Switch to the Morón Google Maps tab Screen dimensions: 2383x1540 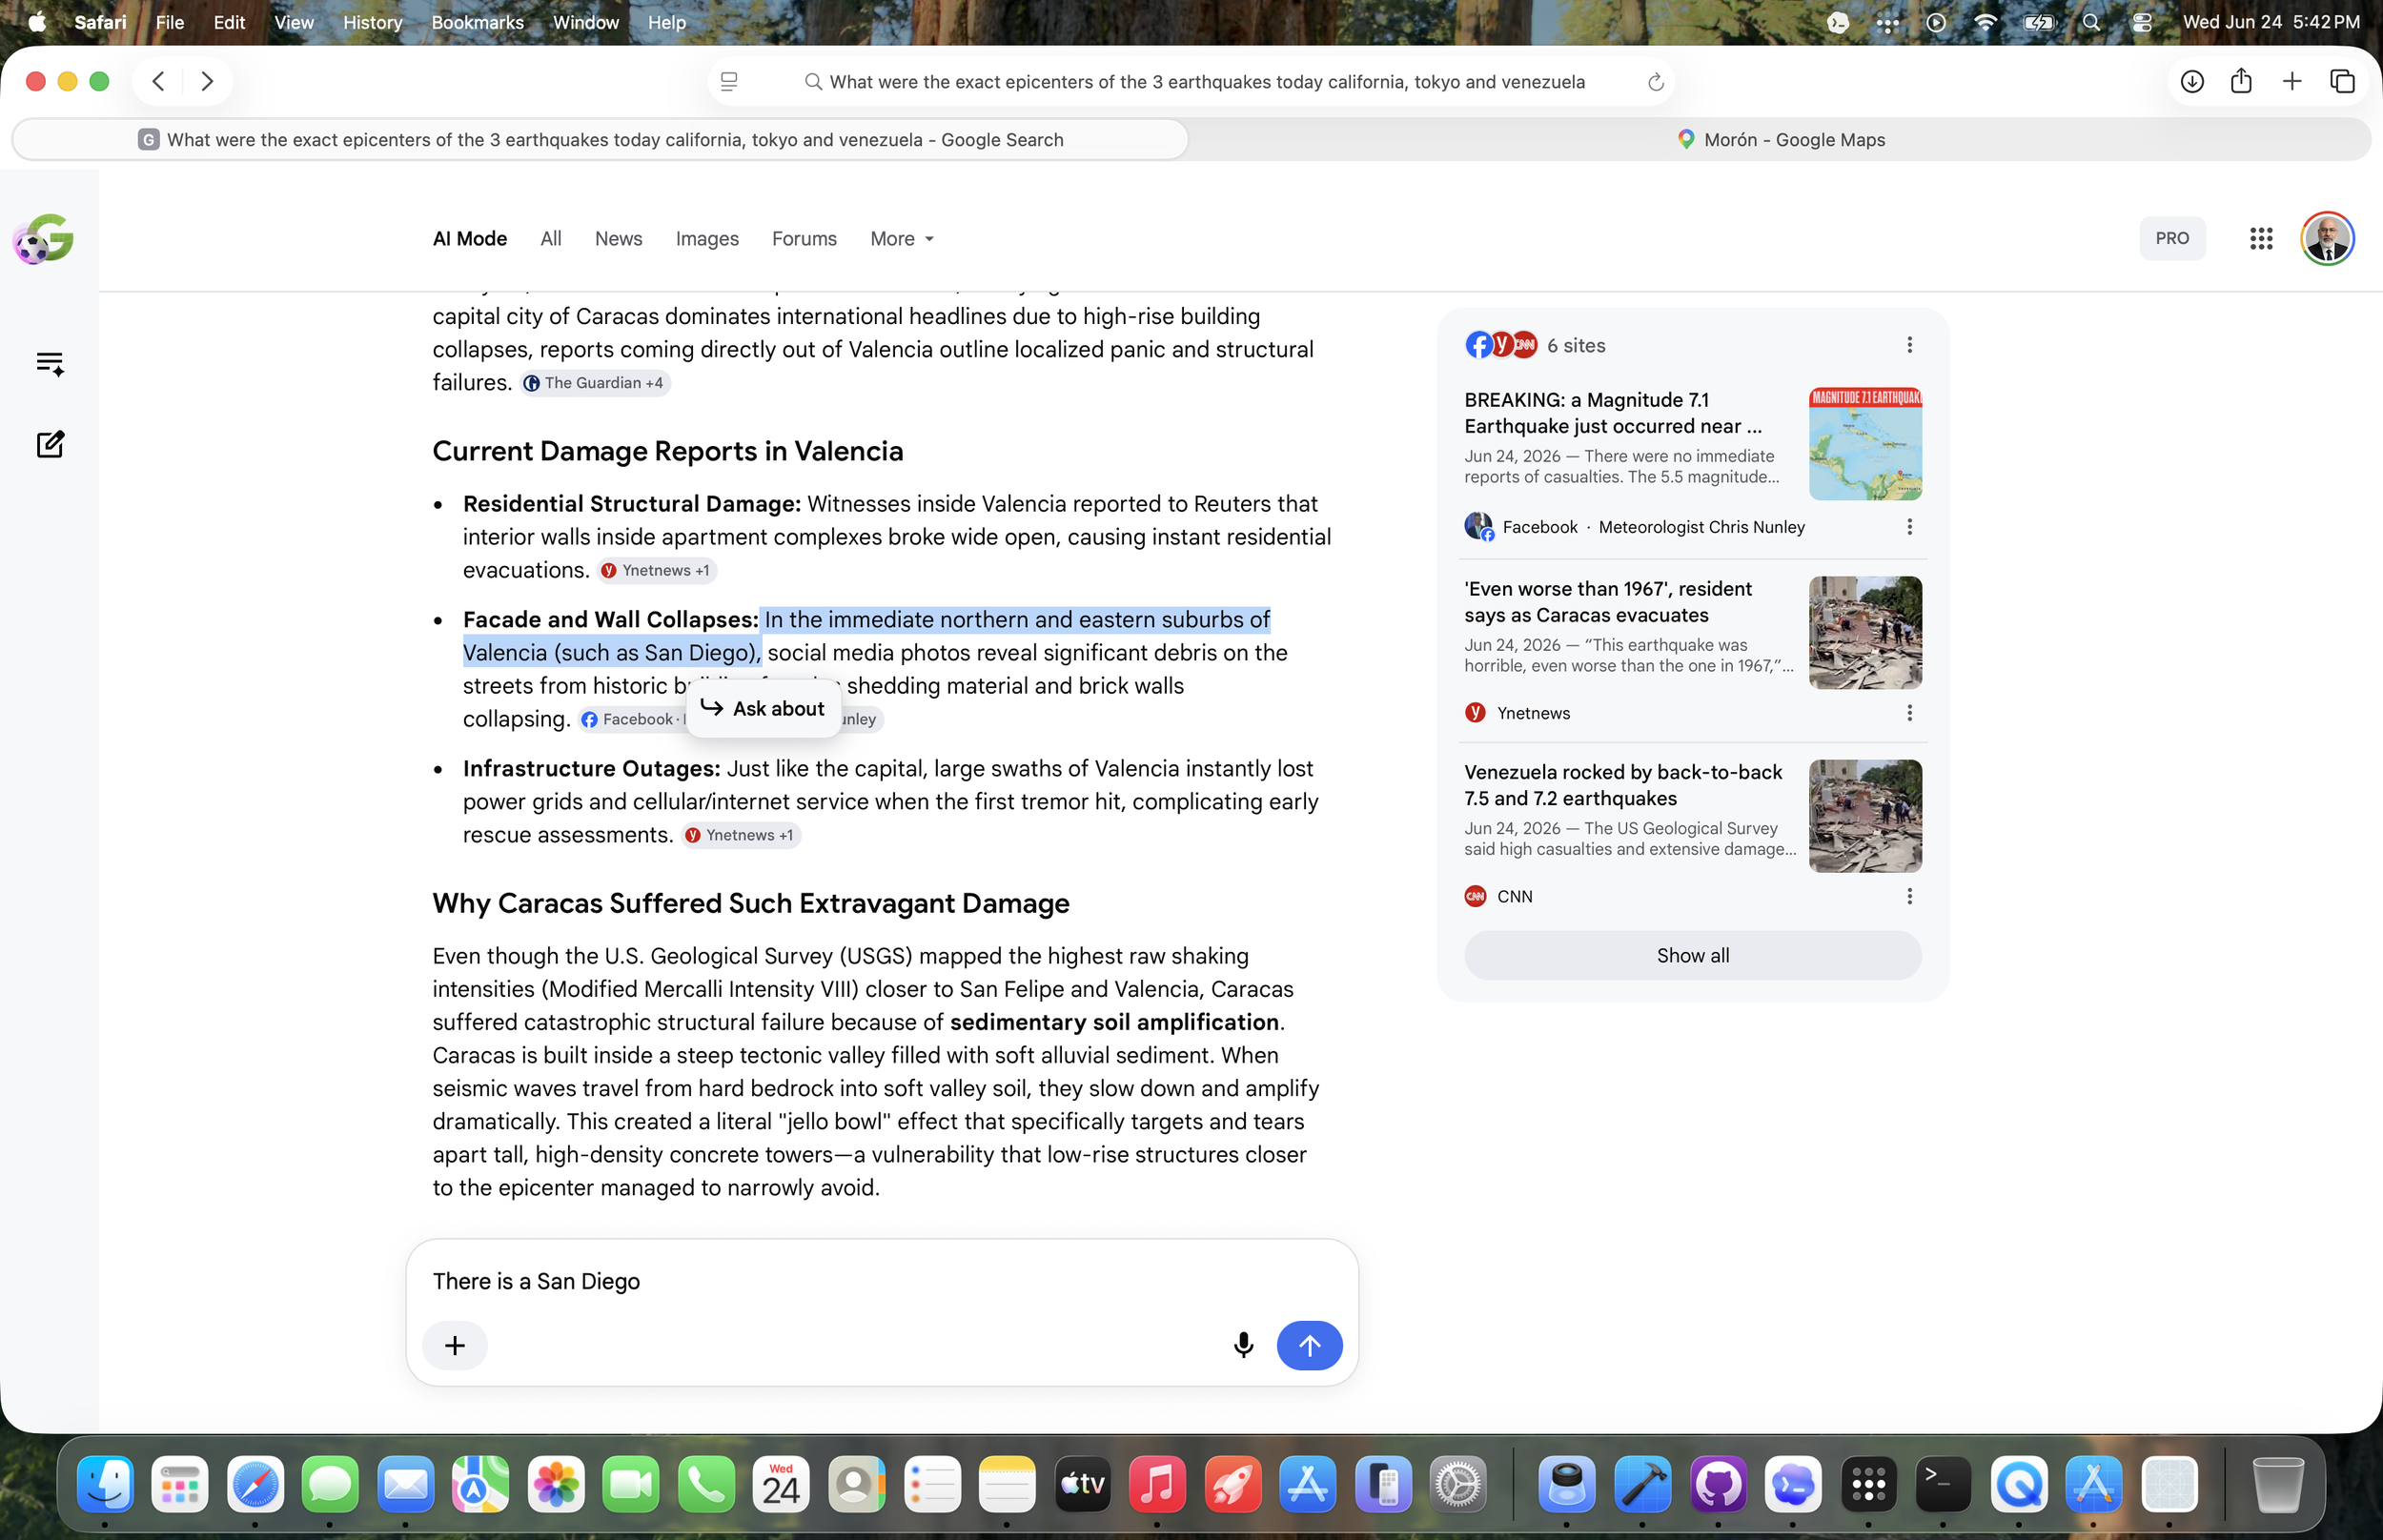(1780, 140)
